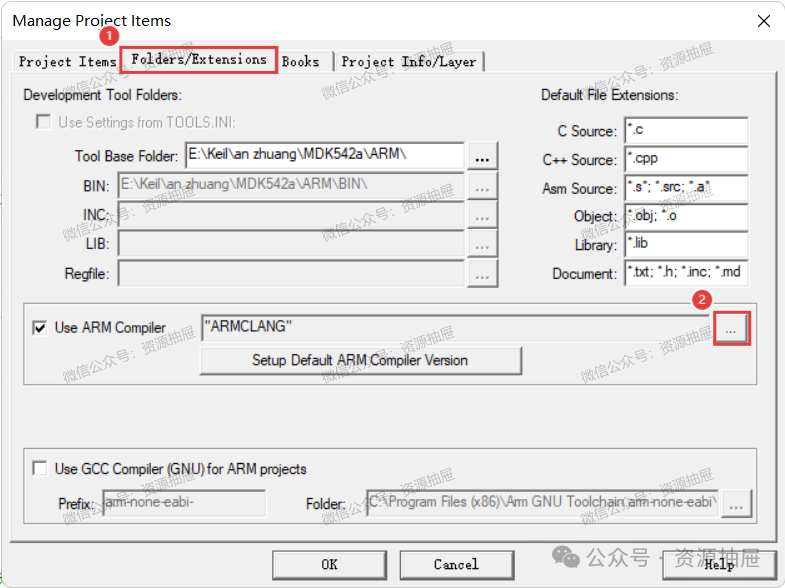Browse for the GCC toolchain folder
Viewport: 785px width, 588px height.
(x=736, y=503)
